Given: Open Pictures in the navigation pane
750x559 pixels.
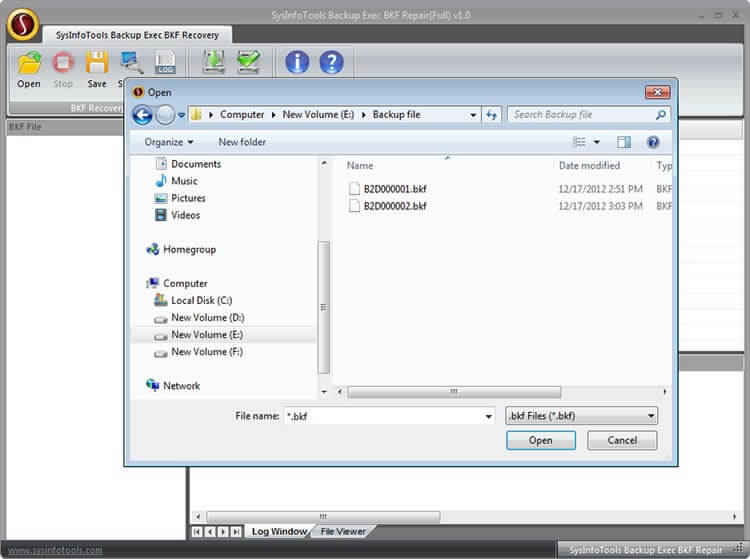Looking at the screenshot, I should point(180,198).
